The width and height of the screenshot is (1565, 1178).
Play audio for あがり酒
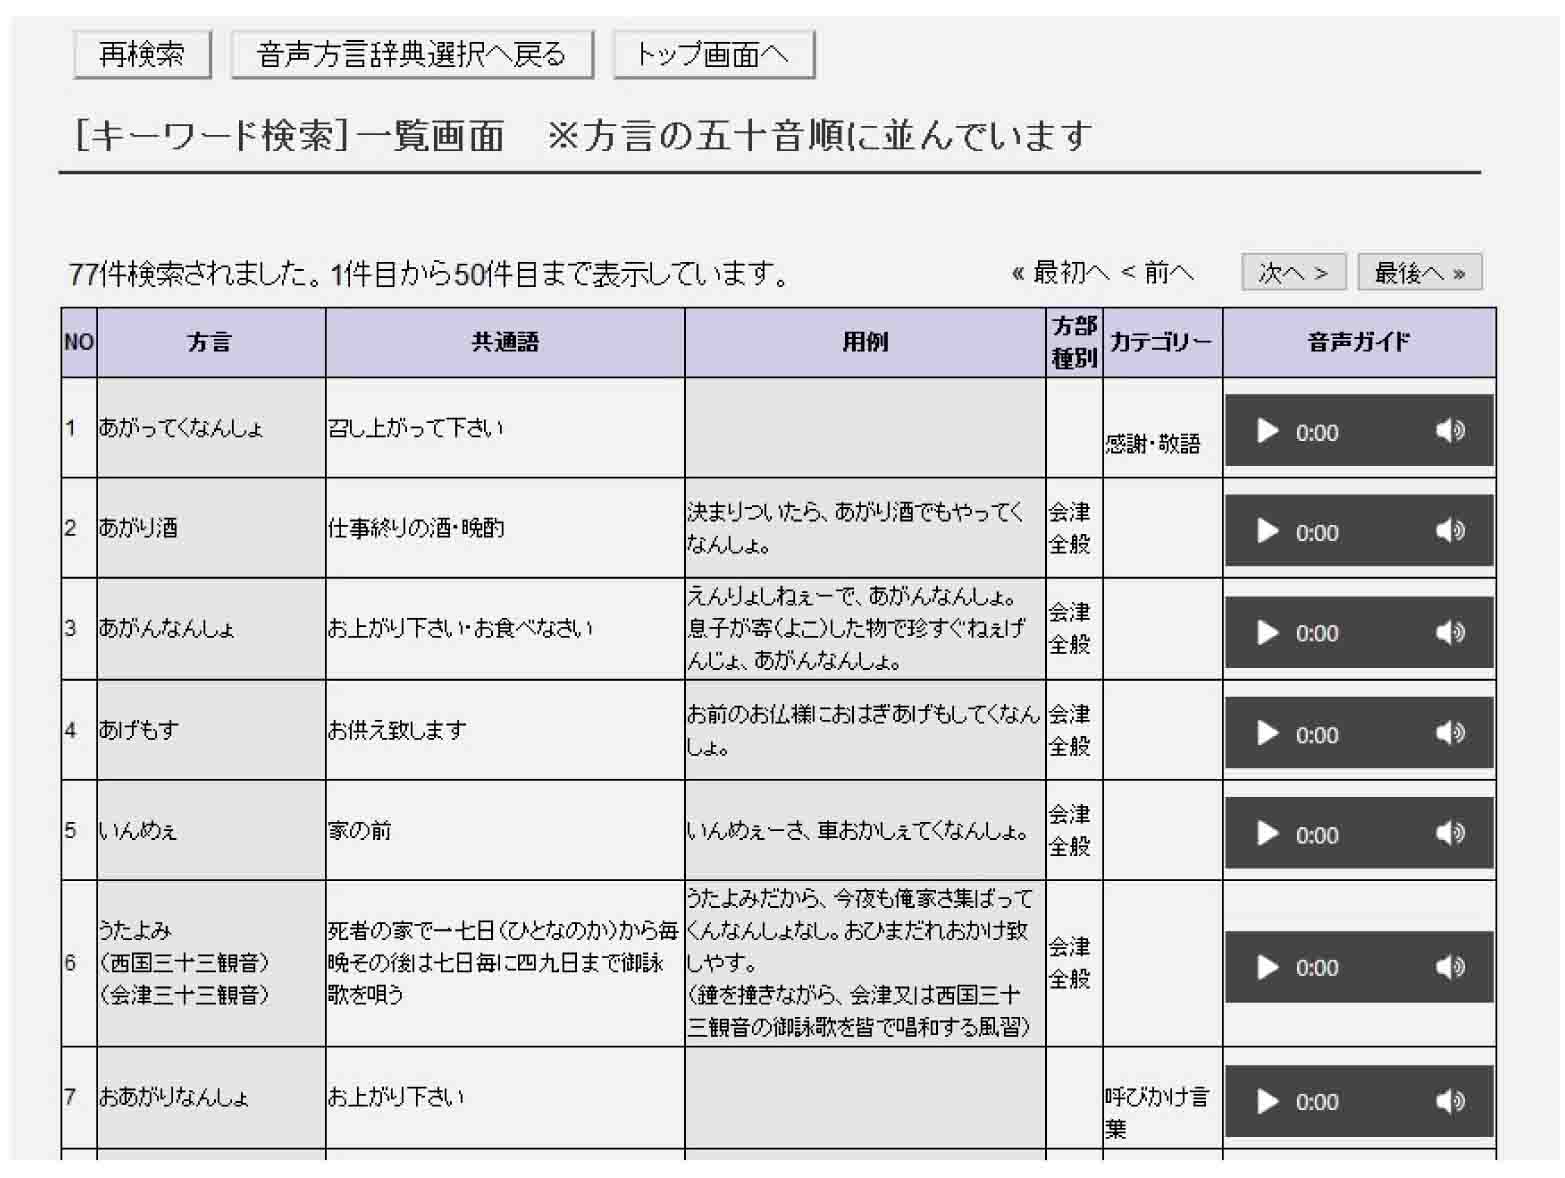click(x=1268, y=531)
